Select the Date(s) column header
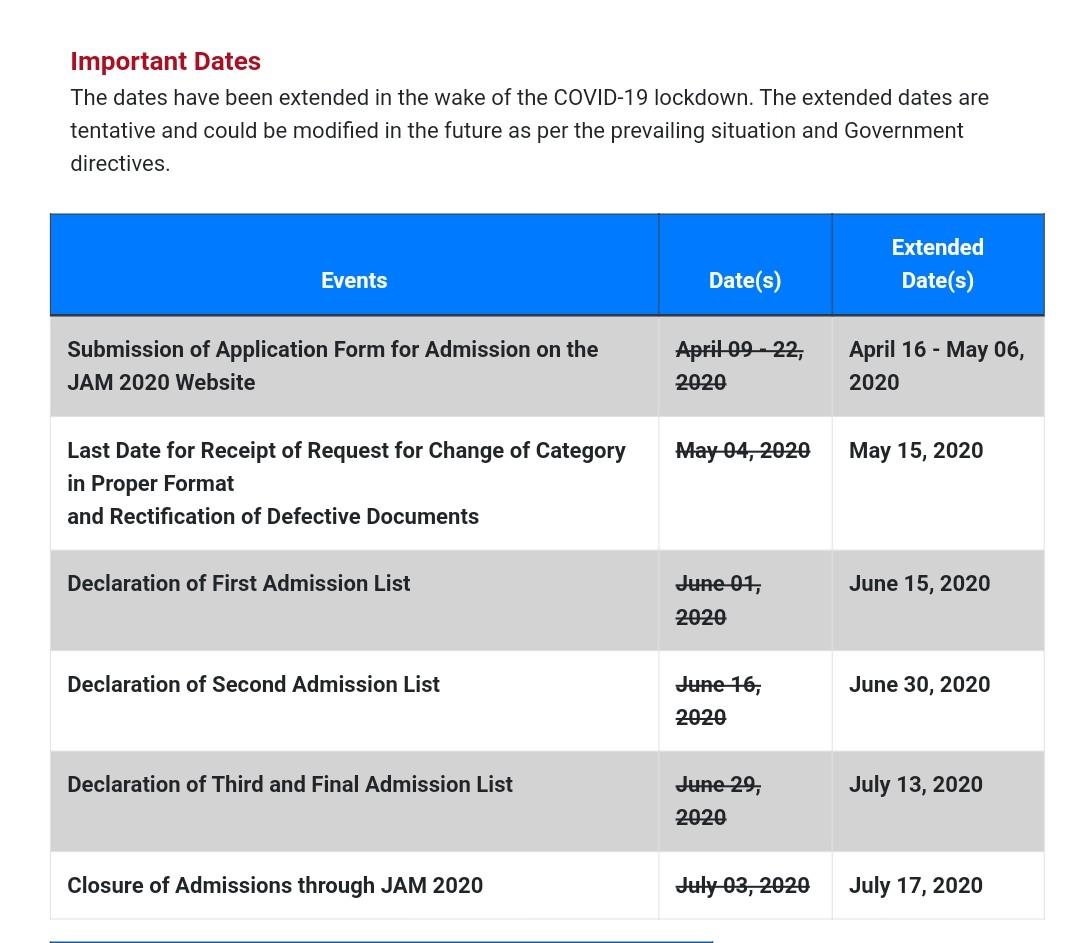1068x943 pixels. [x=745, y=280]
